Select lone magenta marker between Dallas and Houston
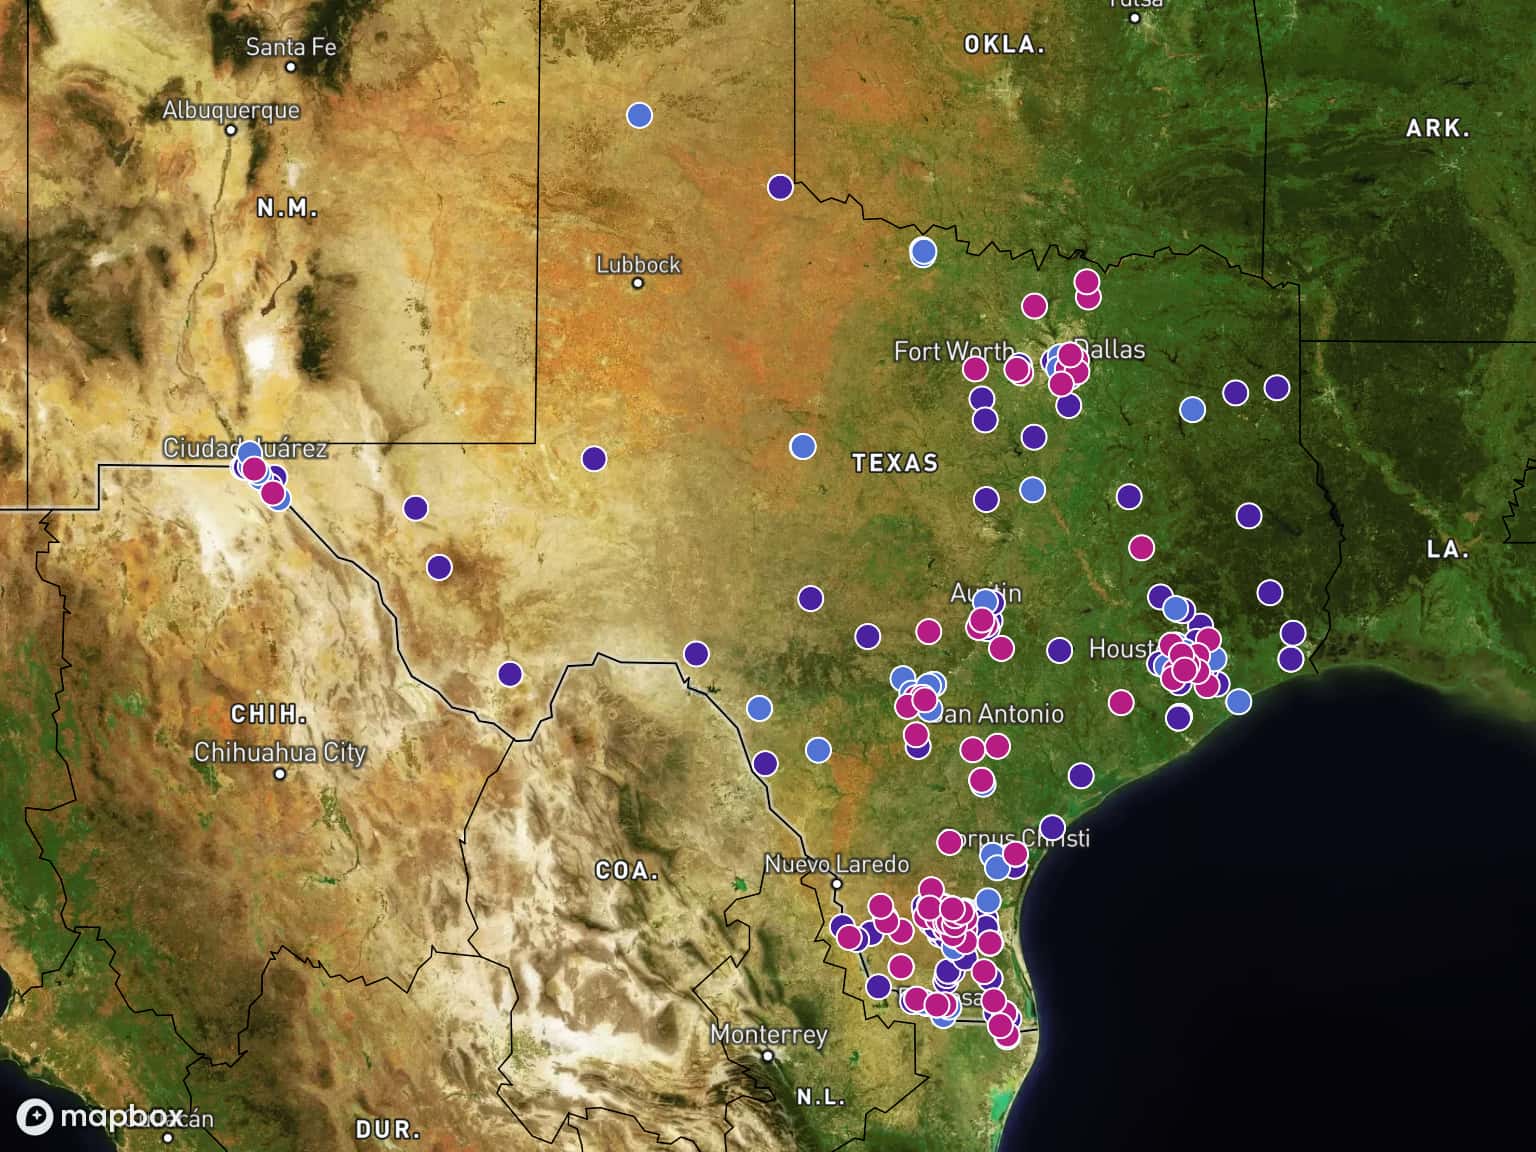 tap(1141, 547)
